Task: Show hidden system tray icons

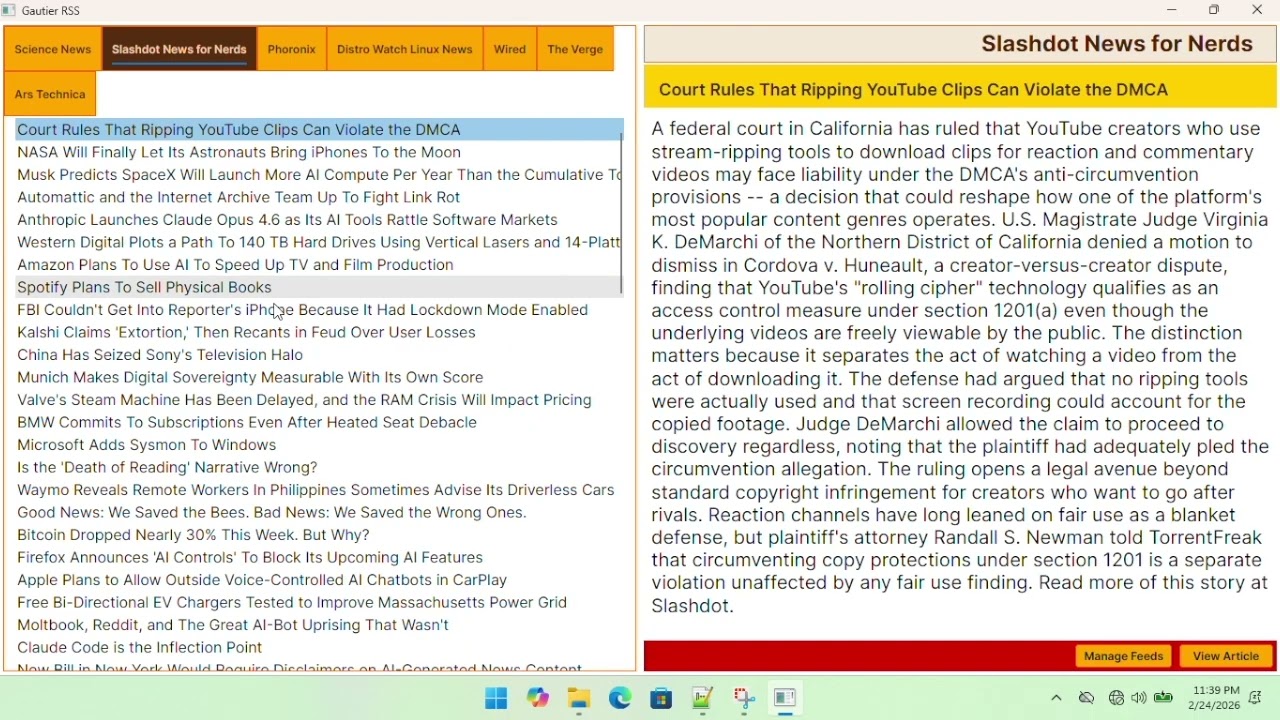Action: click(1057, 699)
